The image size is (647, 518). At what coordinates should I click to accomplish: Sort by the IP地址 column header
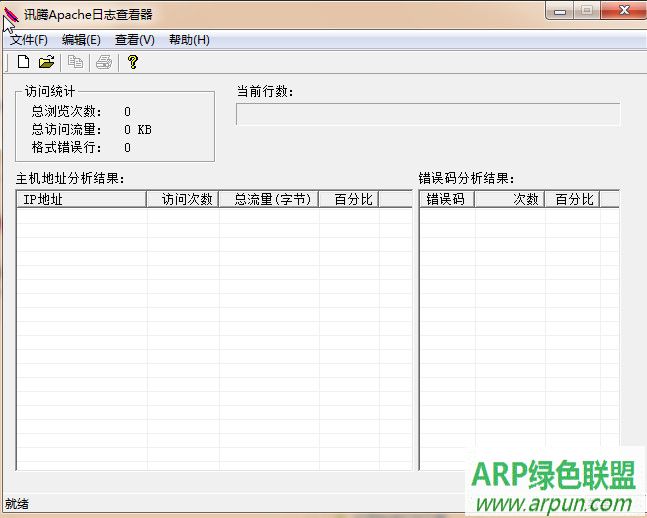coord(82,199)
